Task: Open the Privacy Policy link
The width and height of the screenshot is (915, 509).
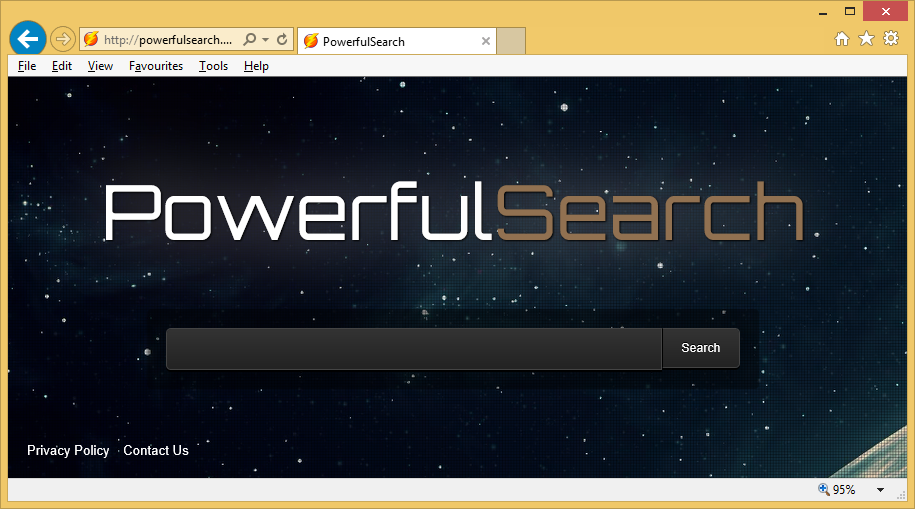Action: tap(68, 450)
